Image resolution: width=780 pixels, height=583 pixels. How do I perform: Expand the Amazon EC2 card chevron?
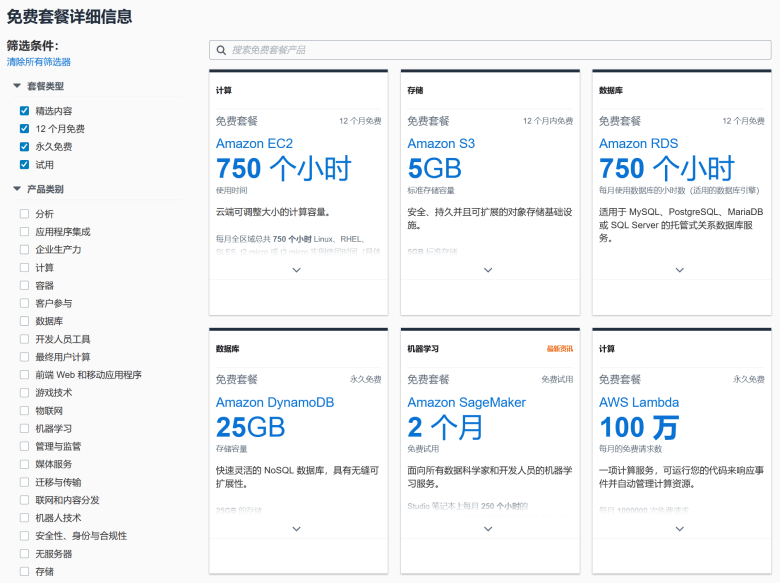click(296, 270)
